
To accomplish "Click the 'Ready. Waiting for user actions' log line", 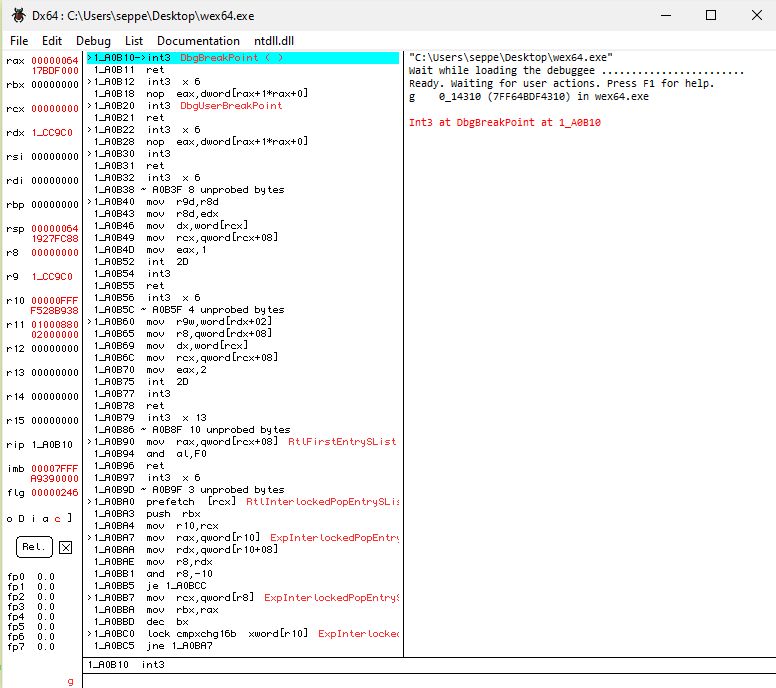I will point(561,84).
